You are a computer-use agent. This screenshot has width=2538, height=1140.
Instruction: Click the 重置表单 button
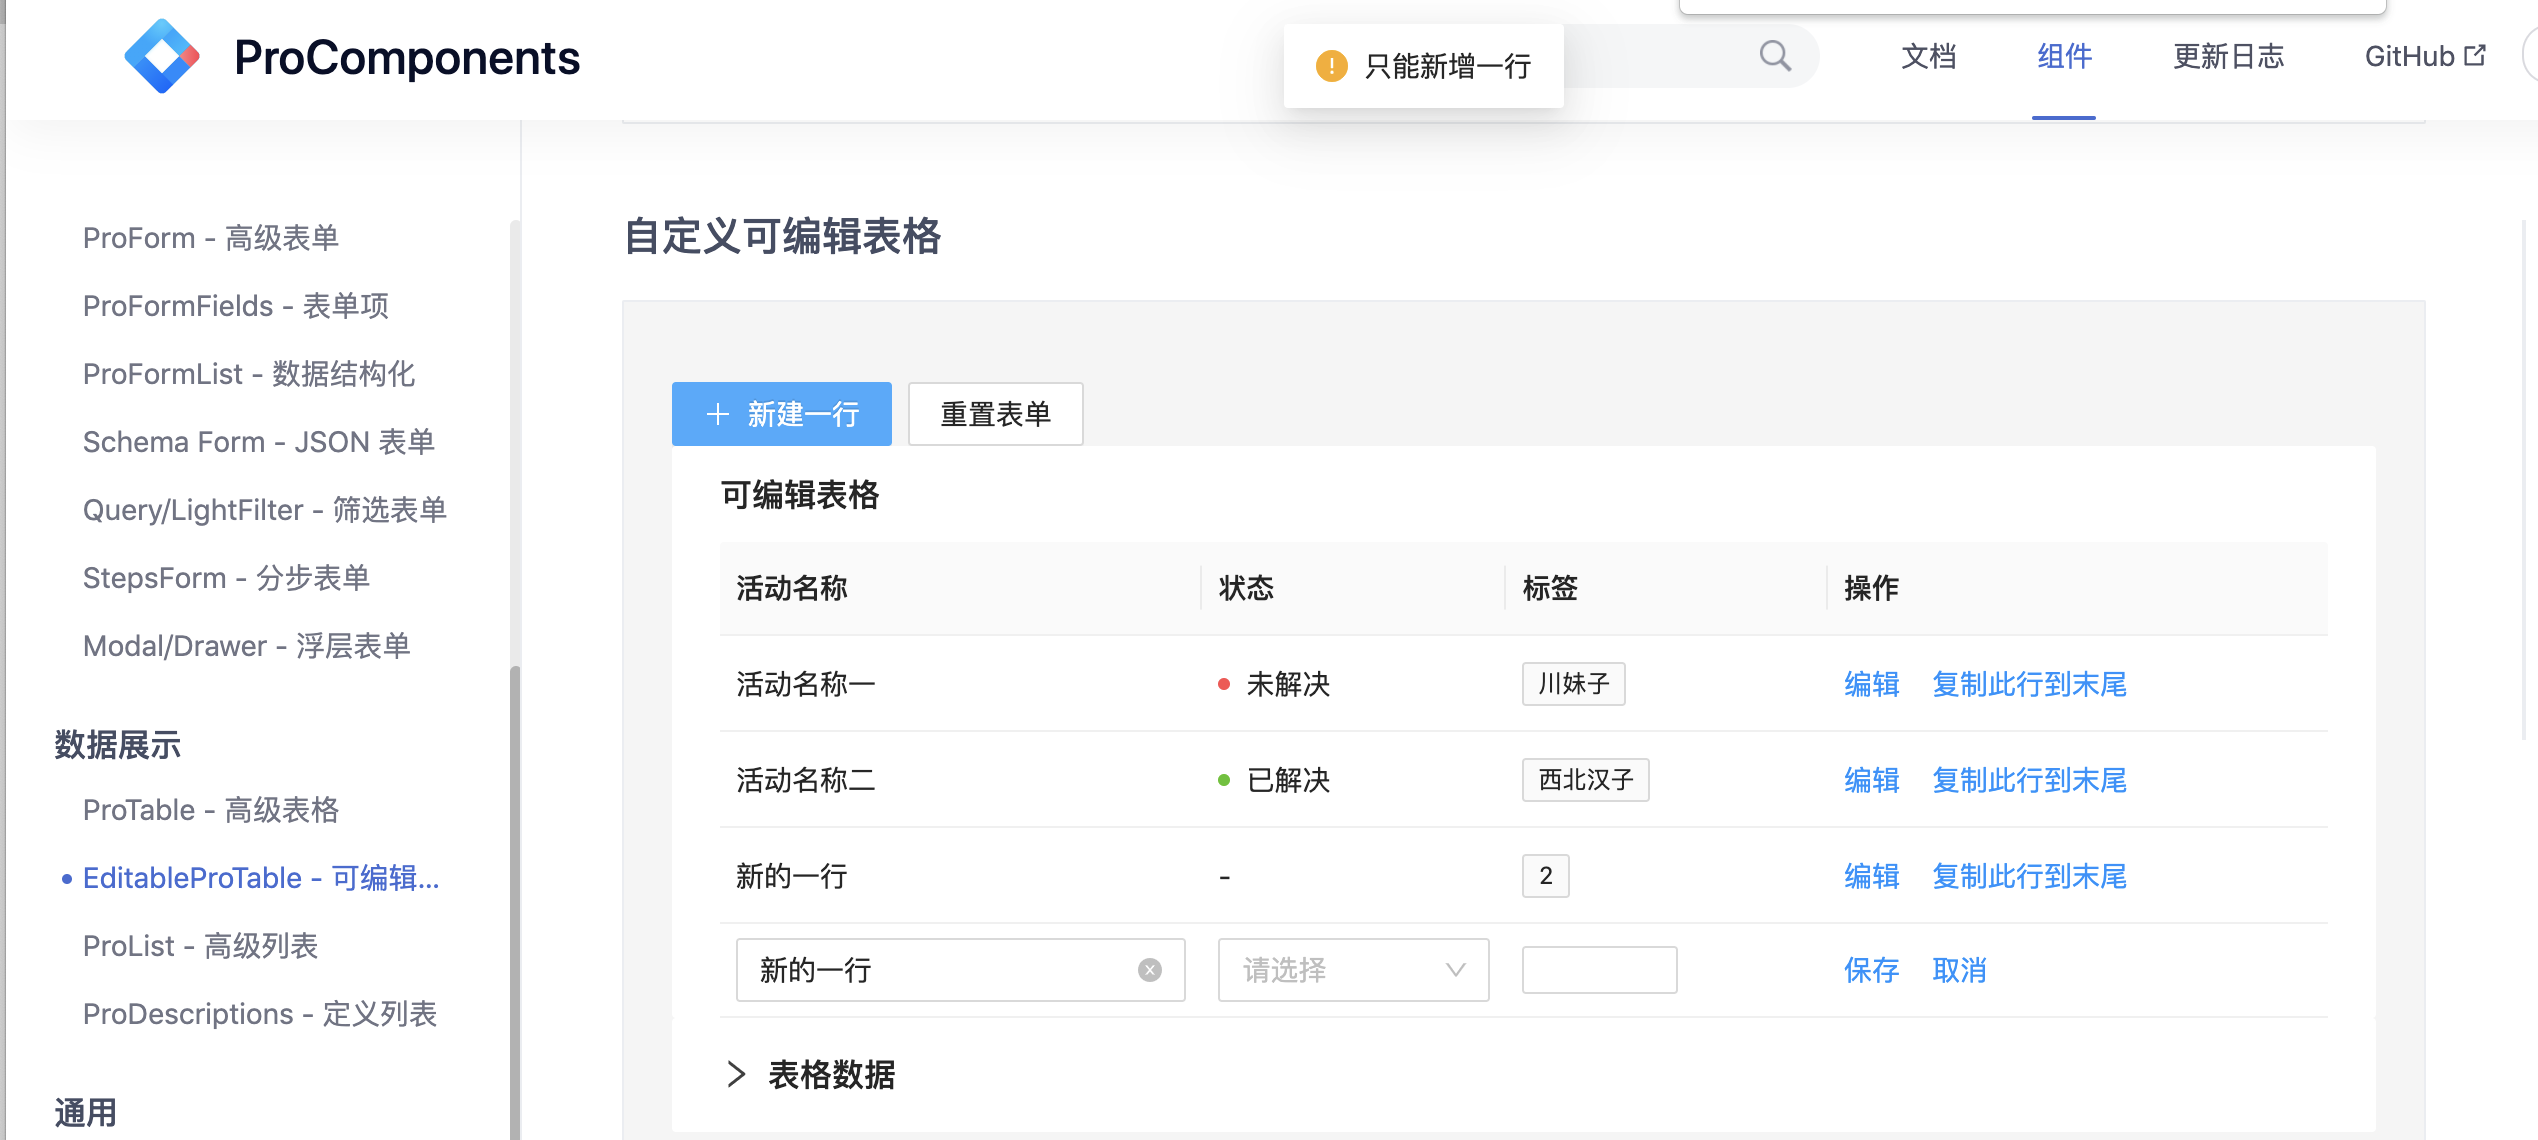click(995, 414)
